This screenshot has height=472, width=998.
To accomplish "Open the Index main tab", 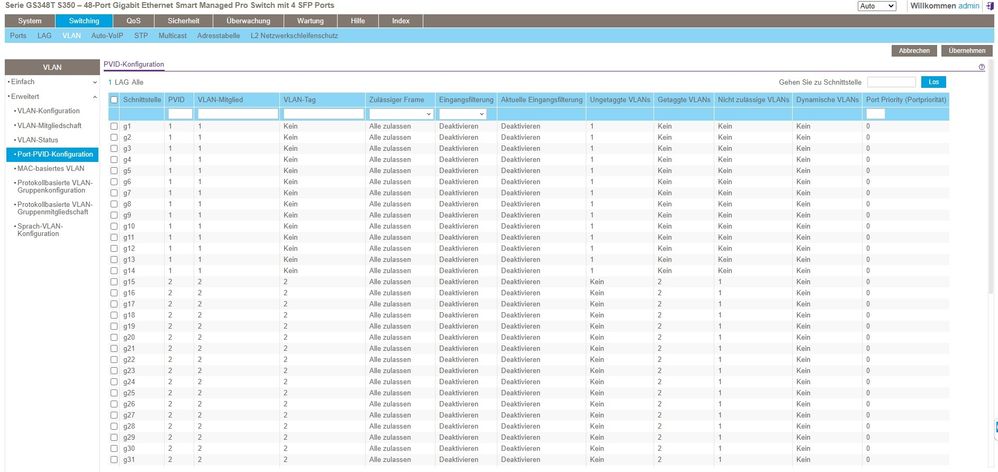I will pos(400,21).
